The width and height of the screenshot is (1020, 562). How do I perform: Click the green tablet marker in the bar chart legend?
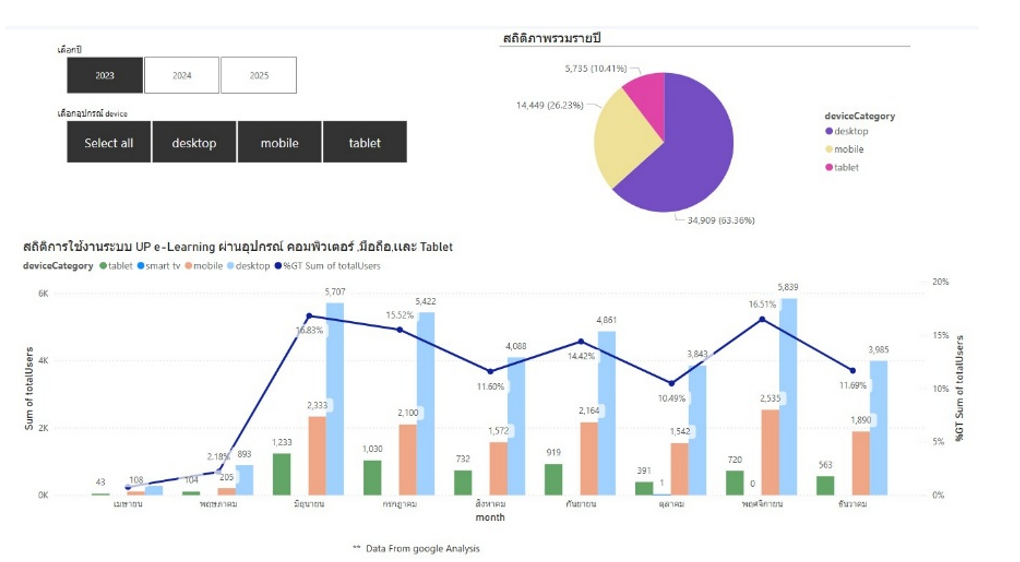103,266
